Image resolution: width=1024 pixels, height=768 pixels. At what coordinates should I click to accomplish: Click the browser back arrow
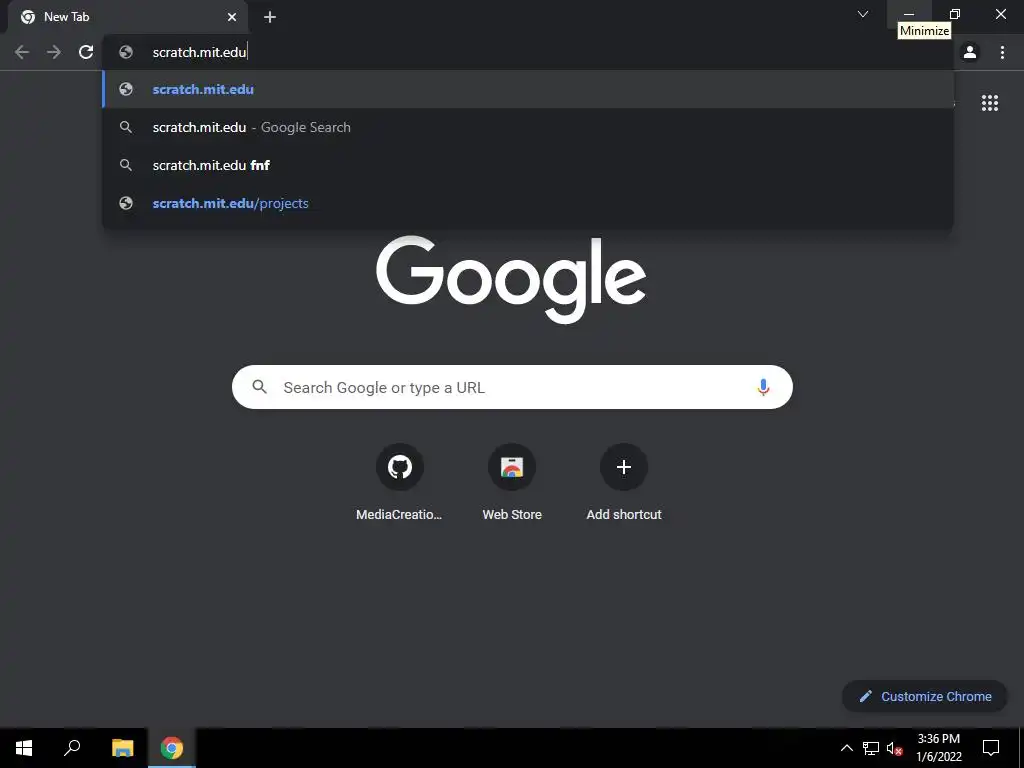click(x=22, y=52)
